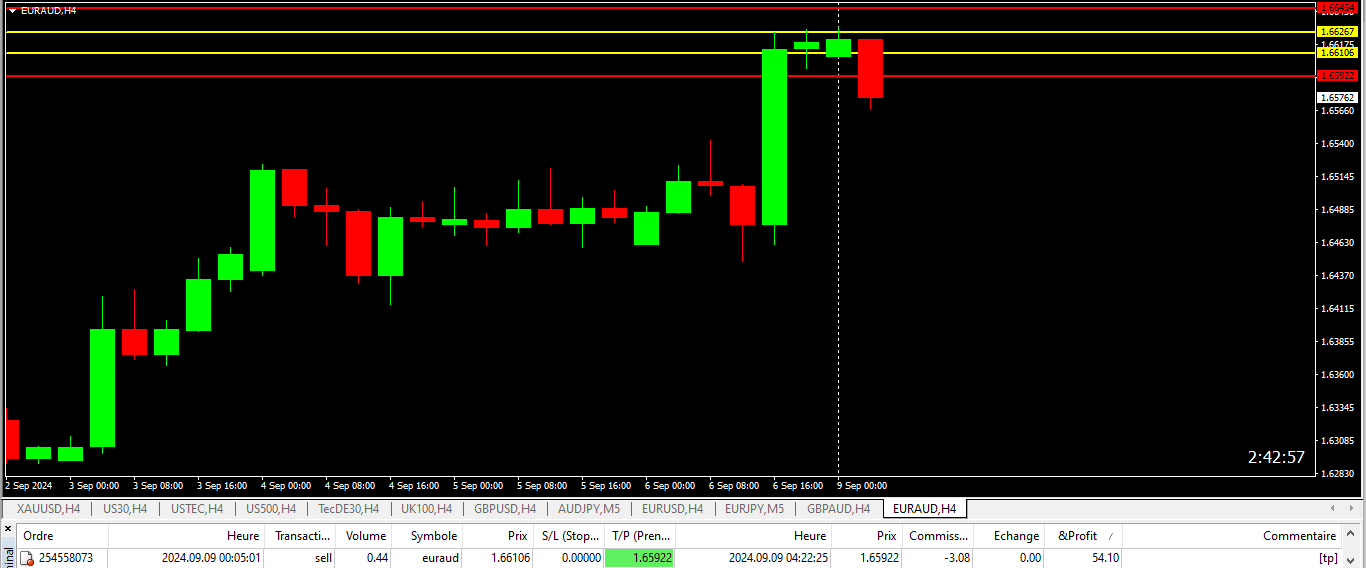Open the TecDE30,H4 chart tab
The height and width of the screenshot is (568, 1366).
tap(348, 508)
